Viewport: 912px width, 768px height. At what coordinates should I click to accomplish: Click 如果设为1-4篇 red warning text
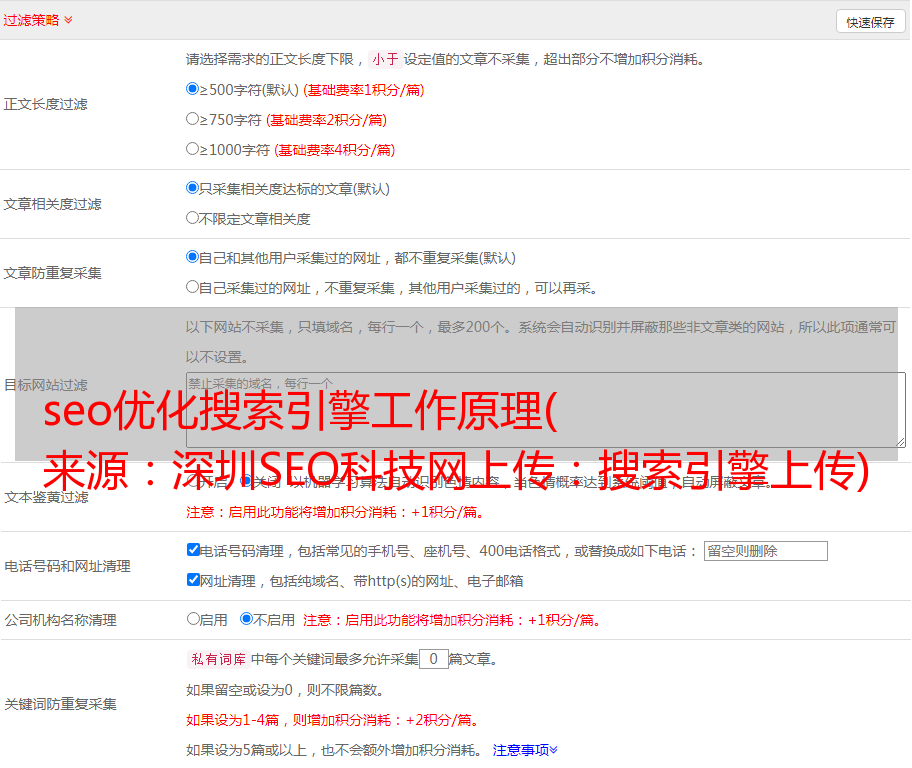[x=334, y=720]
